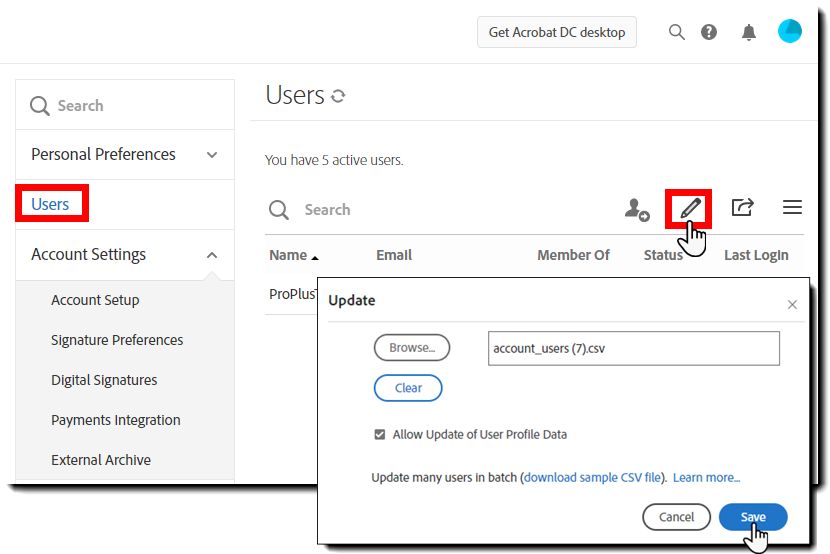Select Users in the sidebar
This screenshot has width=830, height=554.
click(x=50, y=204)
